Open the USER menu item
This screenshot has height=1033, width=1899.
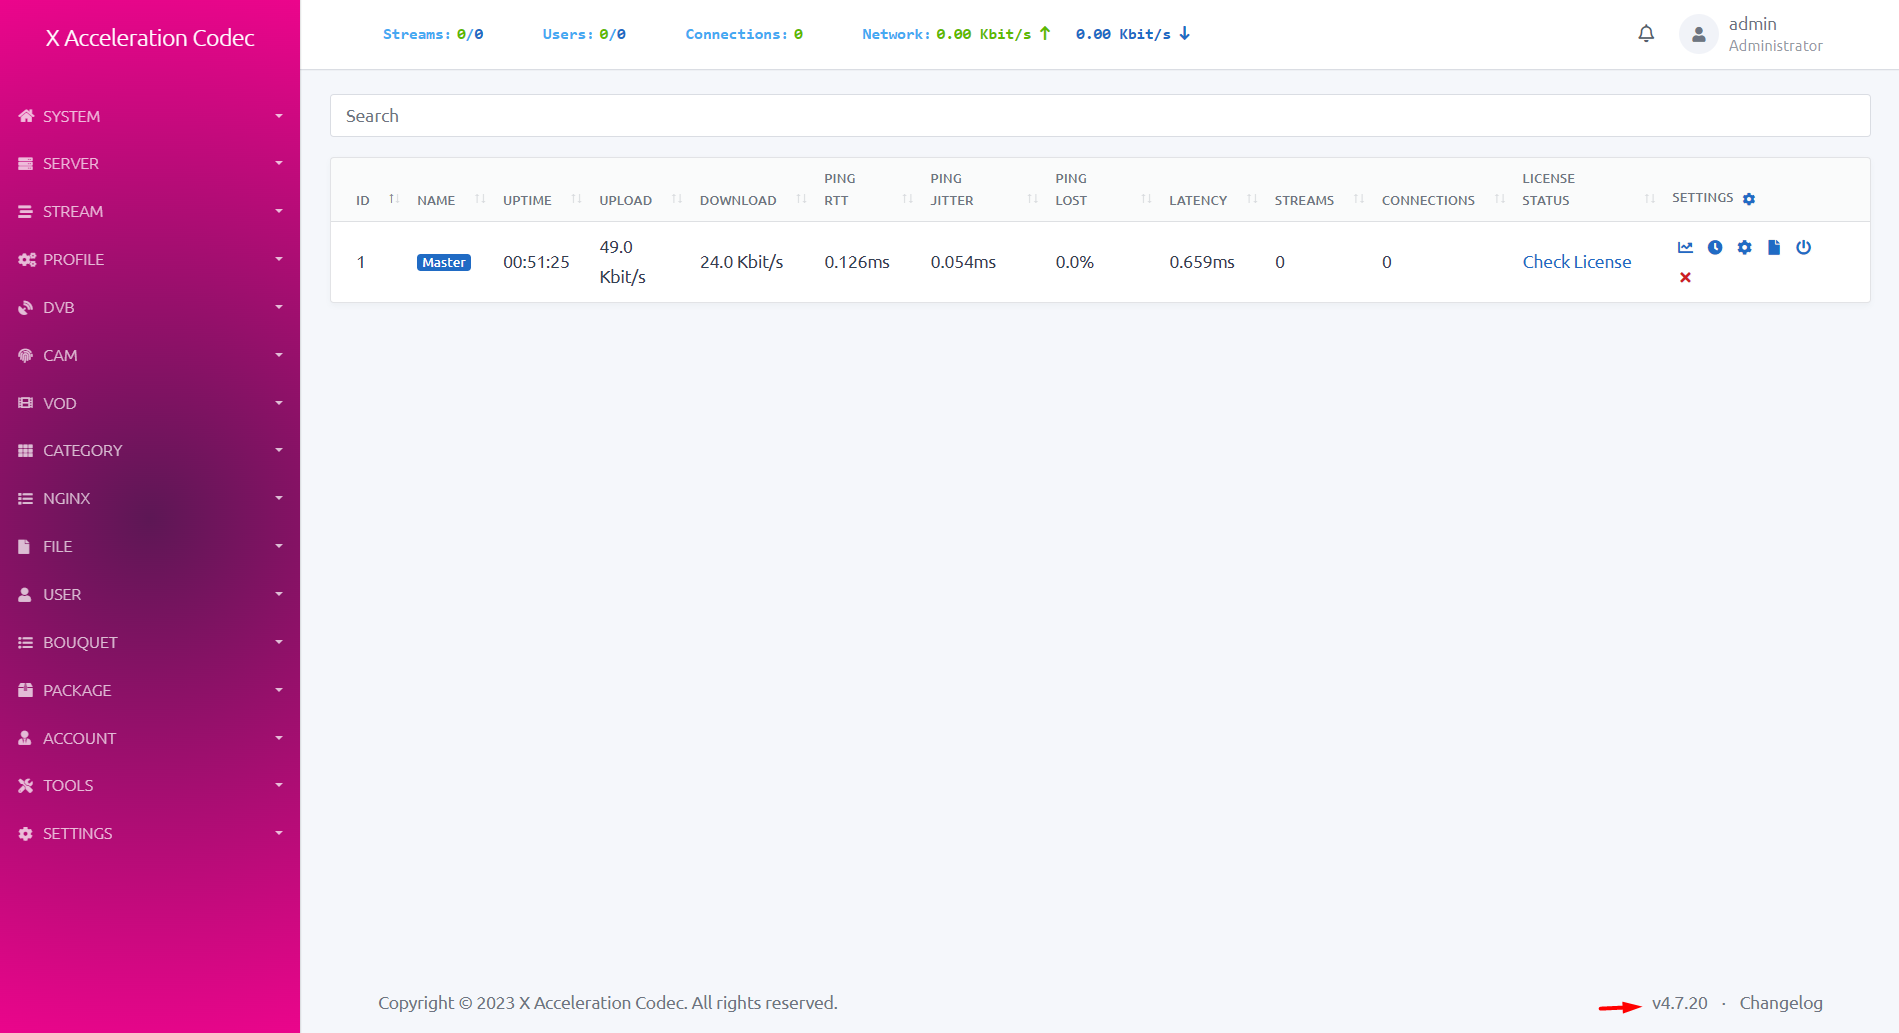tap(150, 595)
